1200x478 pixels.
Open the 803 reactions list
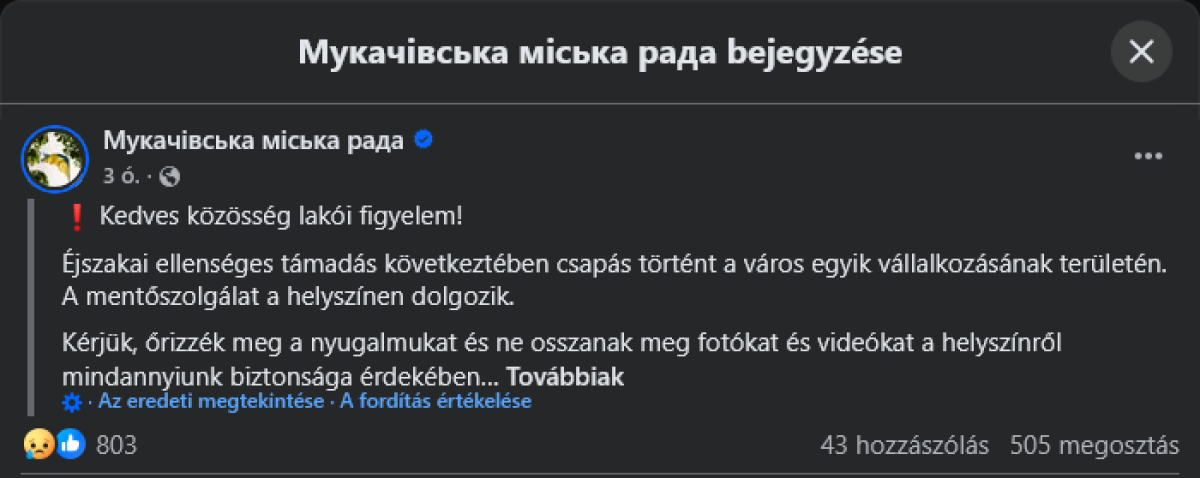[x=116, y=445]
